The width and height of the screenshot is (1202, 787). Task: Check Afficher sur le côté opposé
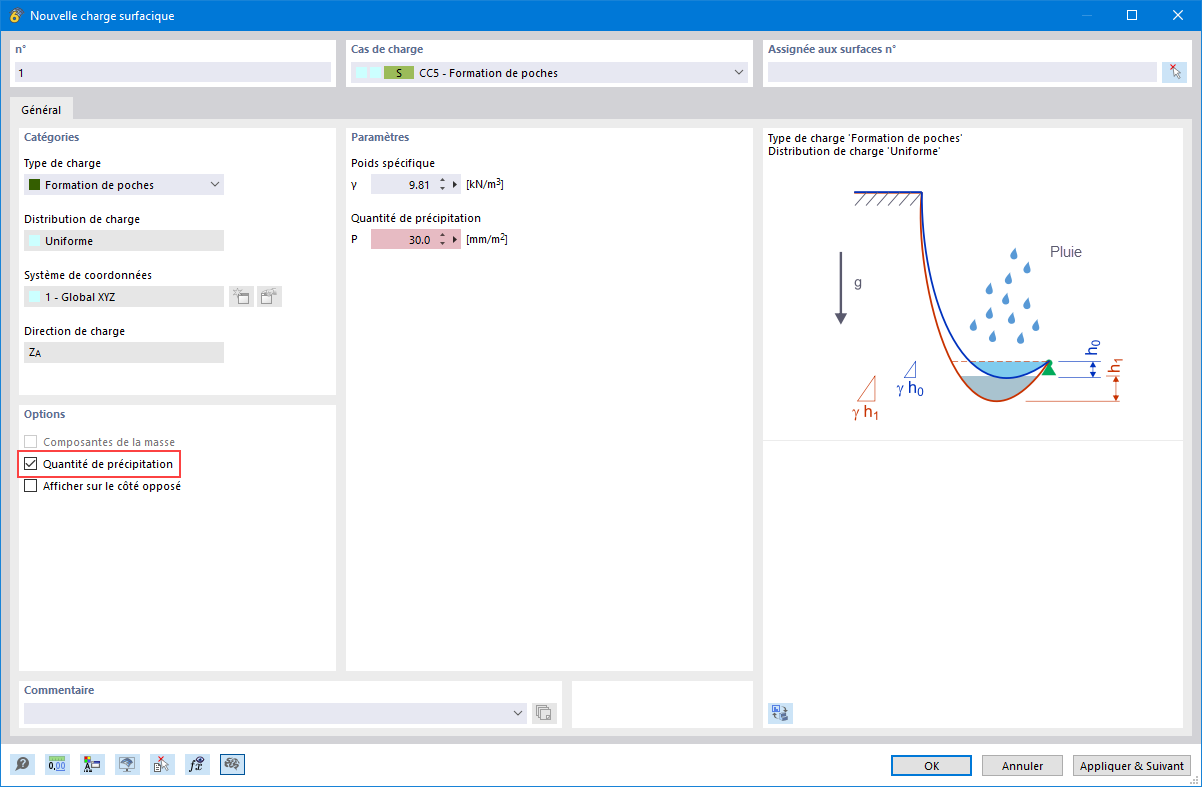(30, 485)
